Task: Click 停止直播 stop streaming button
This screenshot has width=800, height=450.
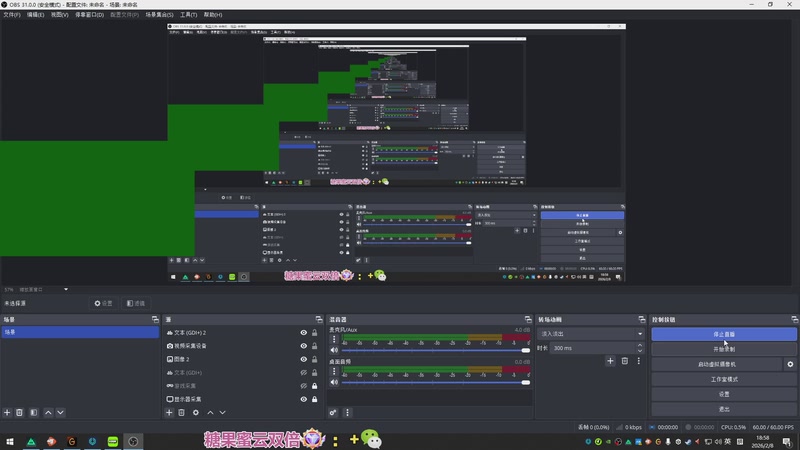Action: [723, 334]
